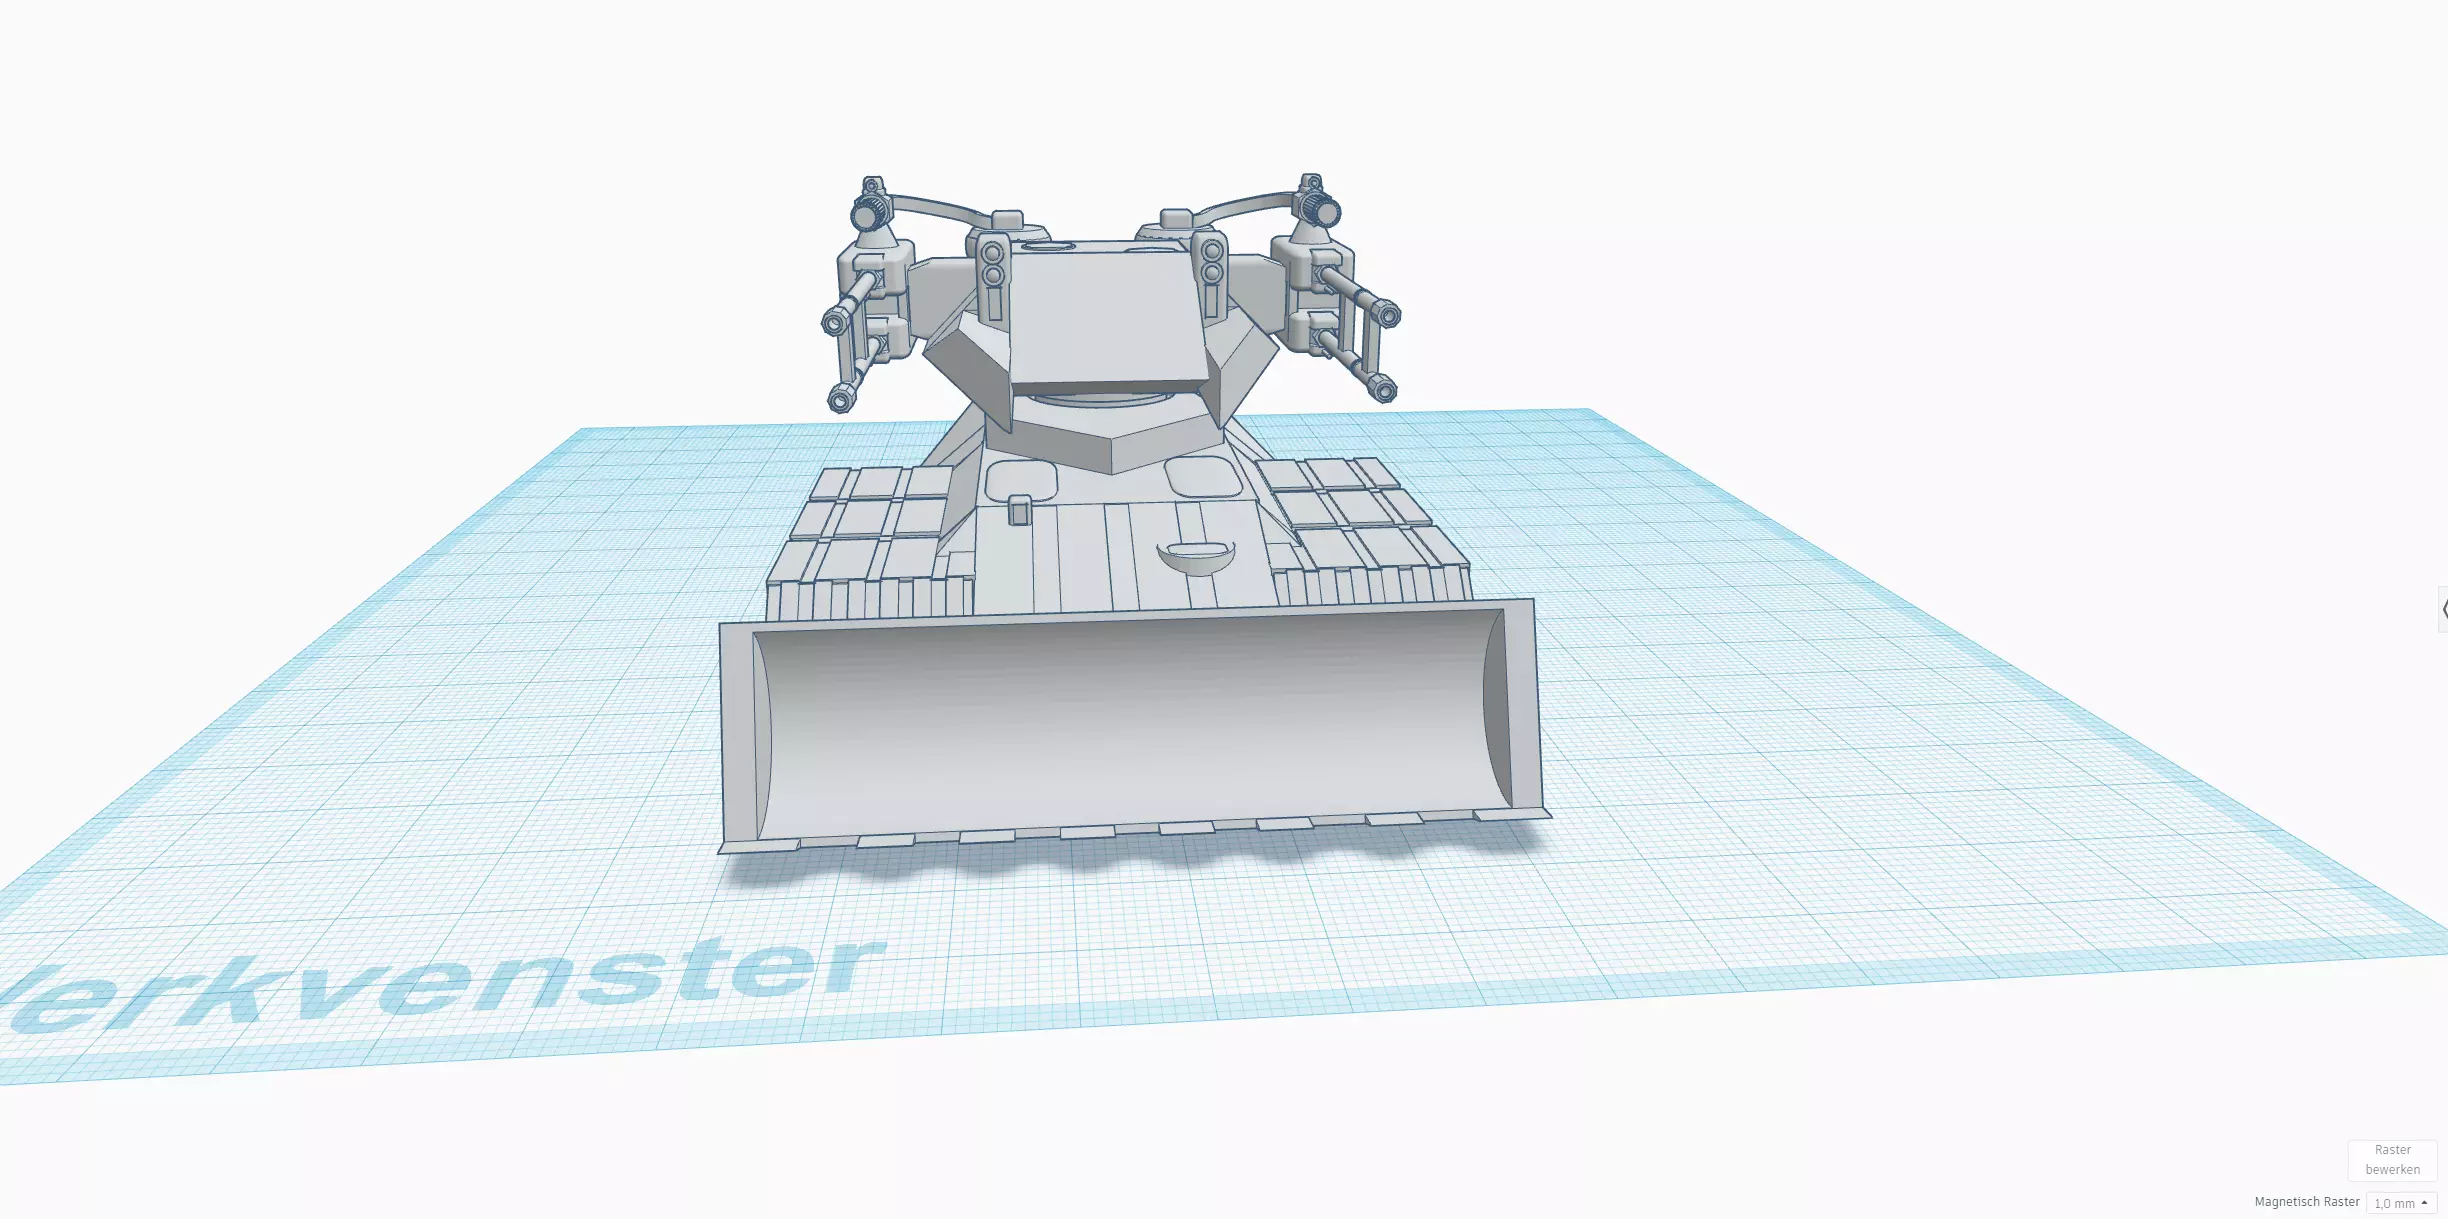Click the 'Magnetisch Raster' label text

(x=2306, y=1202)
